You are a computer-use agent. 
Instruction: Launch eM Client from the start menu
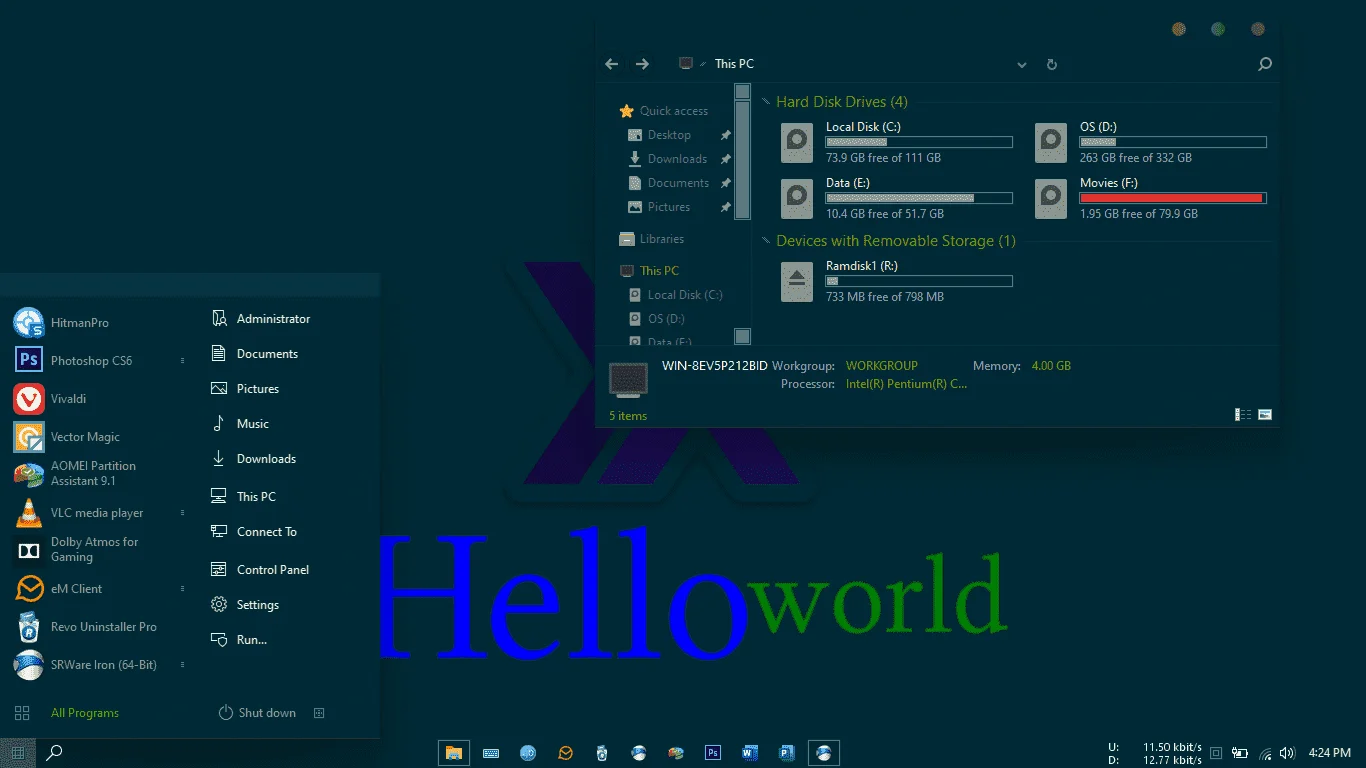[58, 589]
